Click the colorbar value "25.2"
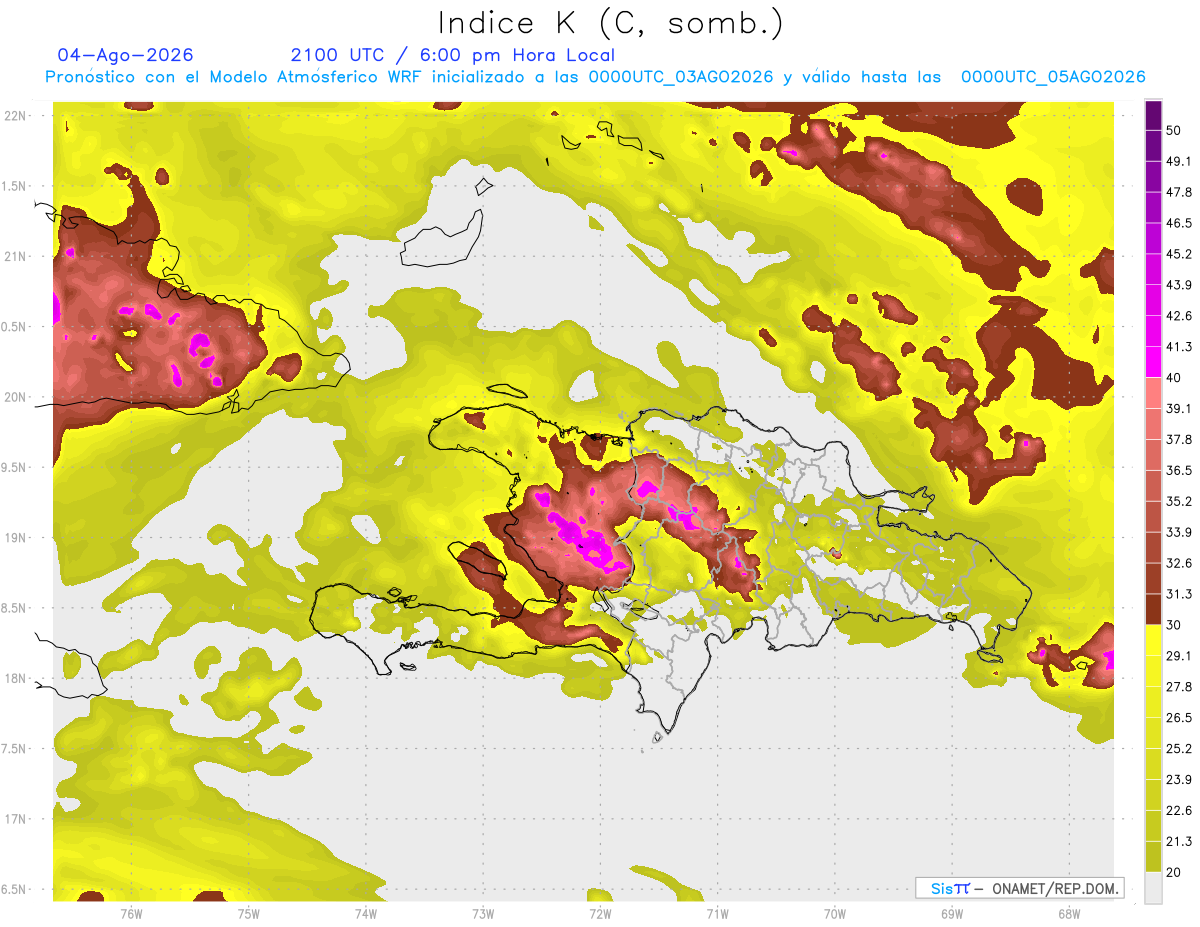 pos(1178,748)
